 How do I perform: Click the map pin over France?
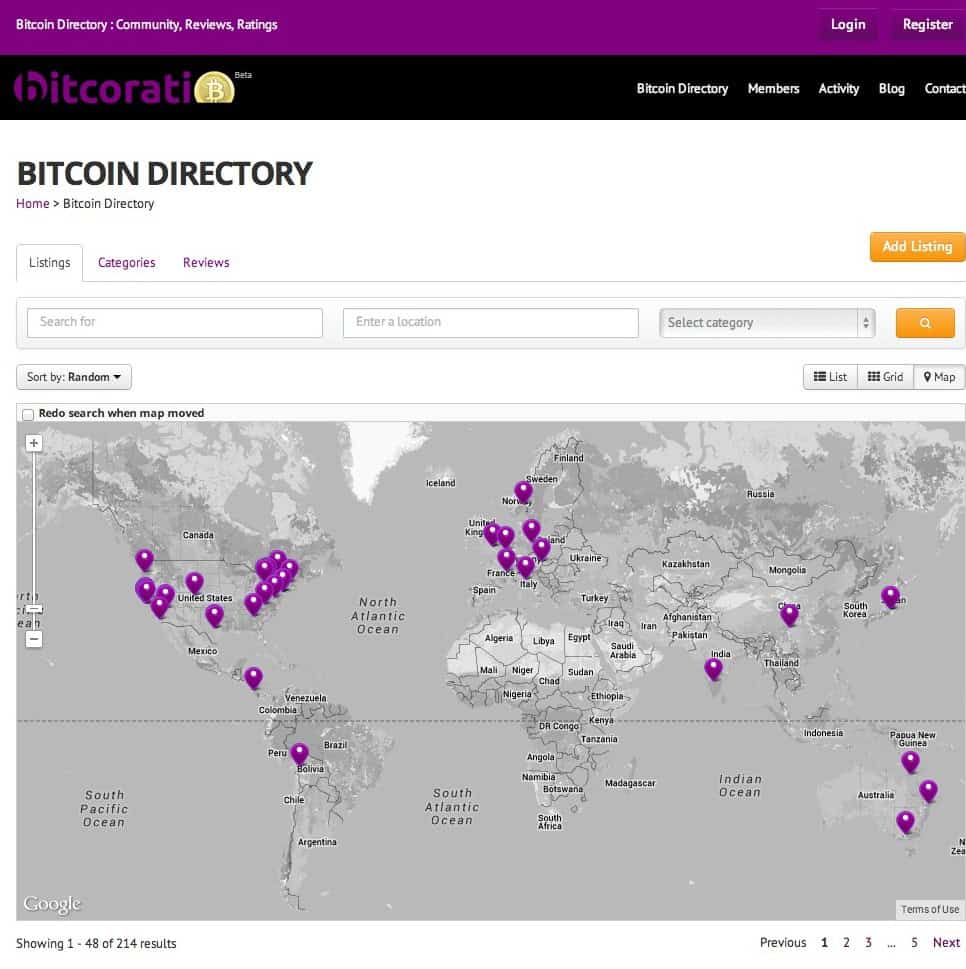[x=506, y=559]
